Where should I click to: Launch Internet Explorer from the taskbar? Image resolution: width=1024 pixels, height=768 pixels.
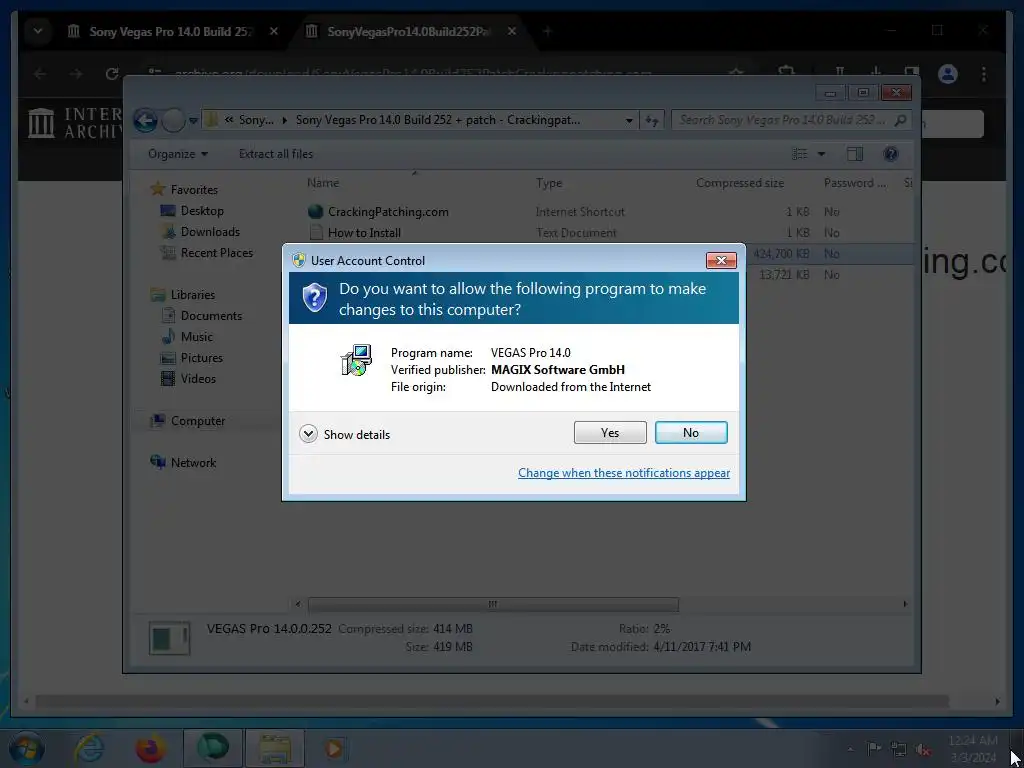pyautogui.click(x=88, y=748)
